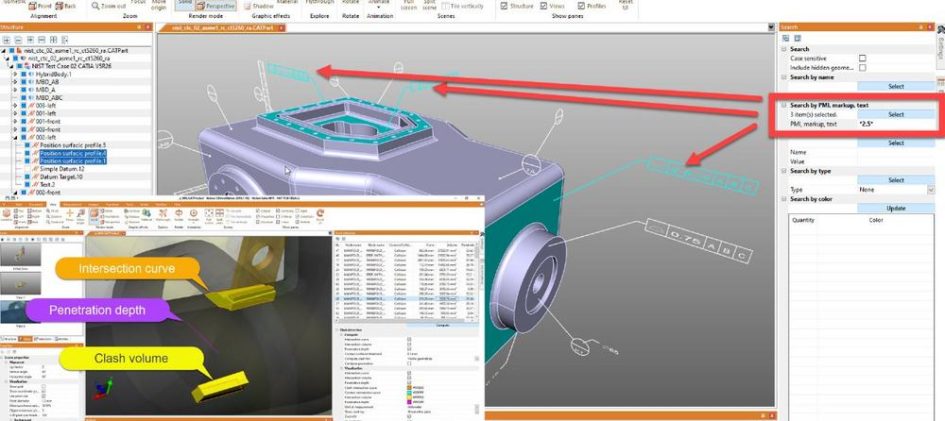Viewport: 945px width, 421px height.
Task: Check Include hidden geometry option
Action: (862, 67)
